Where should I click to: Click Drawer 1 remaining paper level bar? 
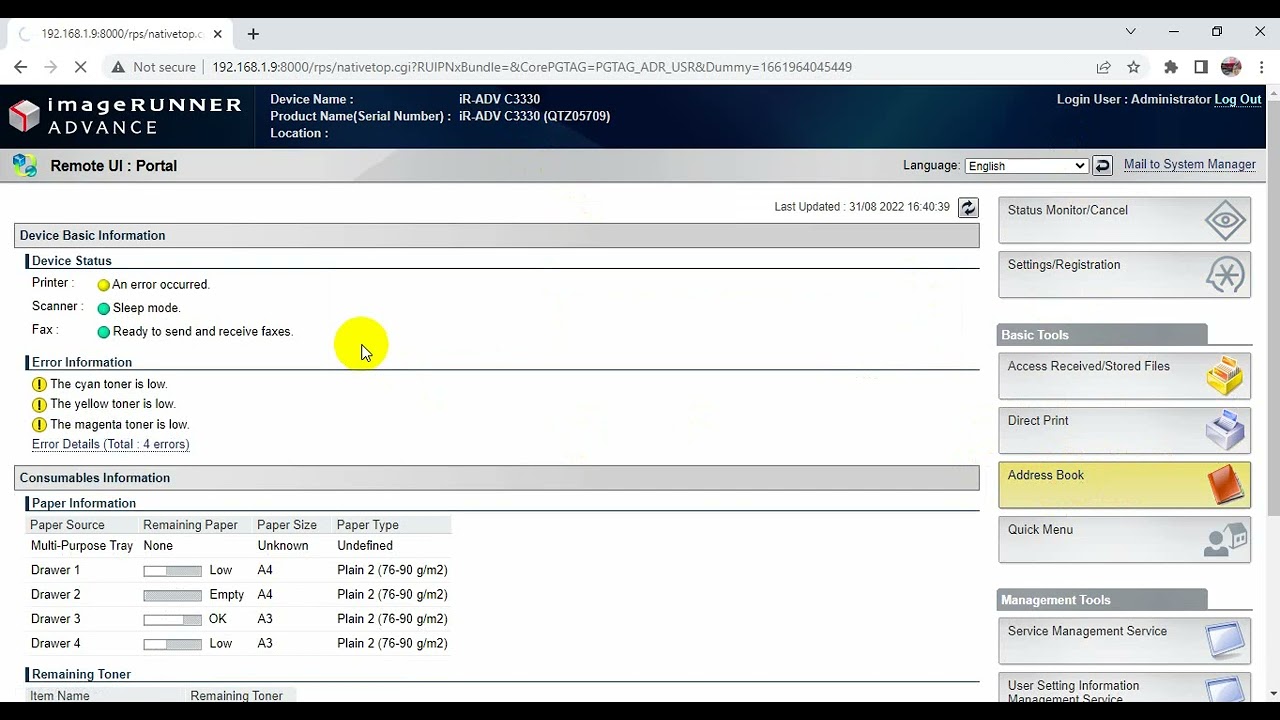(x=172, y=571)
